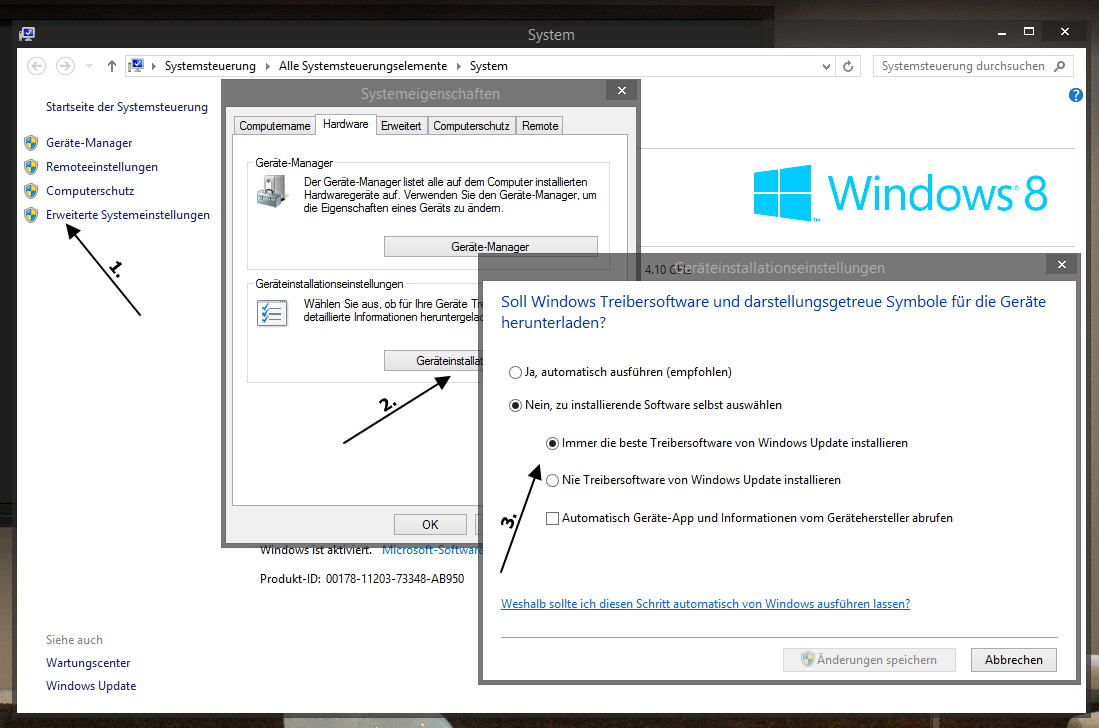Expand the chevron after Alle Systemsteuerungselemente

pyautogui.click(x=458, y=67)
